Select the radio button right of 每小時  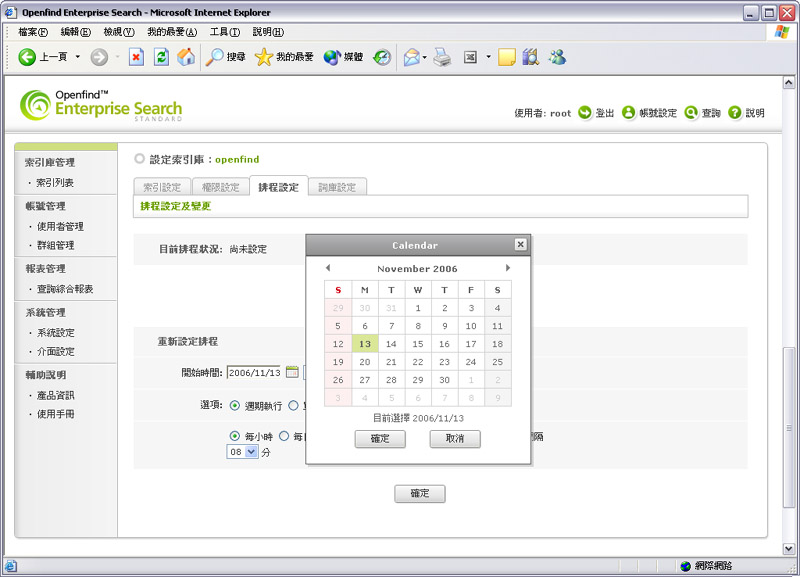284,436
